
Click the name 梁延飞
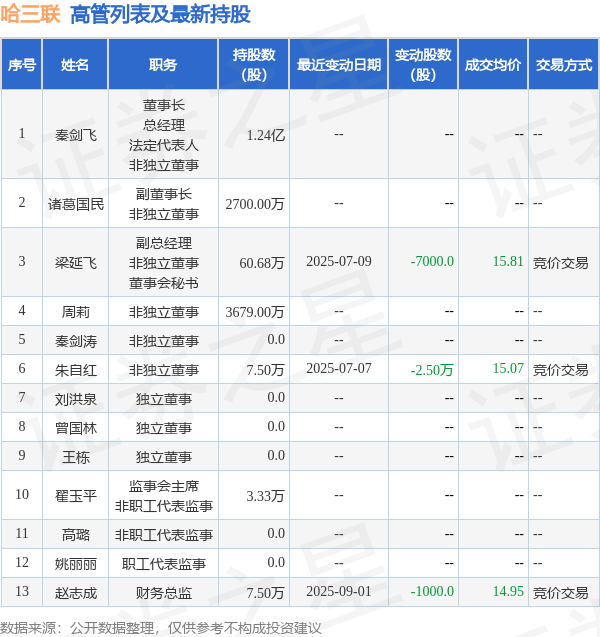tap(76, 263)
